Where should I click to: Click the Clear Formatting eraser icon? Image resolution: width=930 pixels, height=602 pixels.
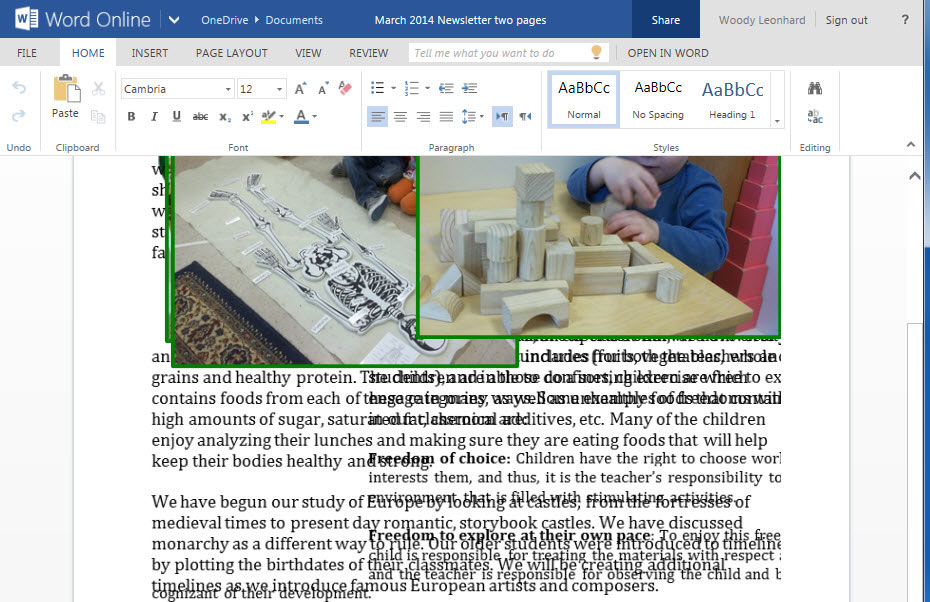[x=345, y=89]
